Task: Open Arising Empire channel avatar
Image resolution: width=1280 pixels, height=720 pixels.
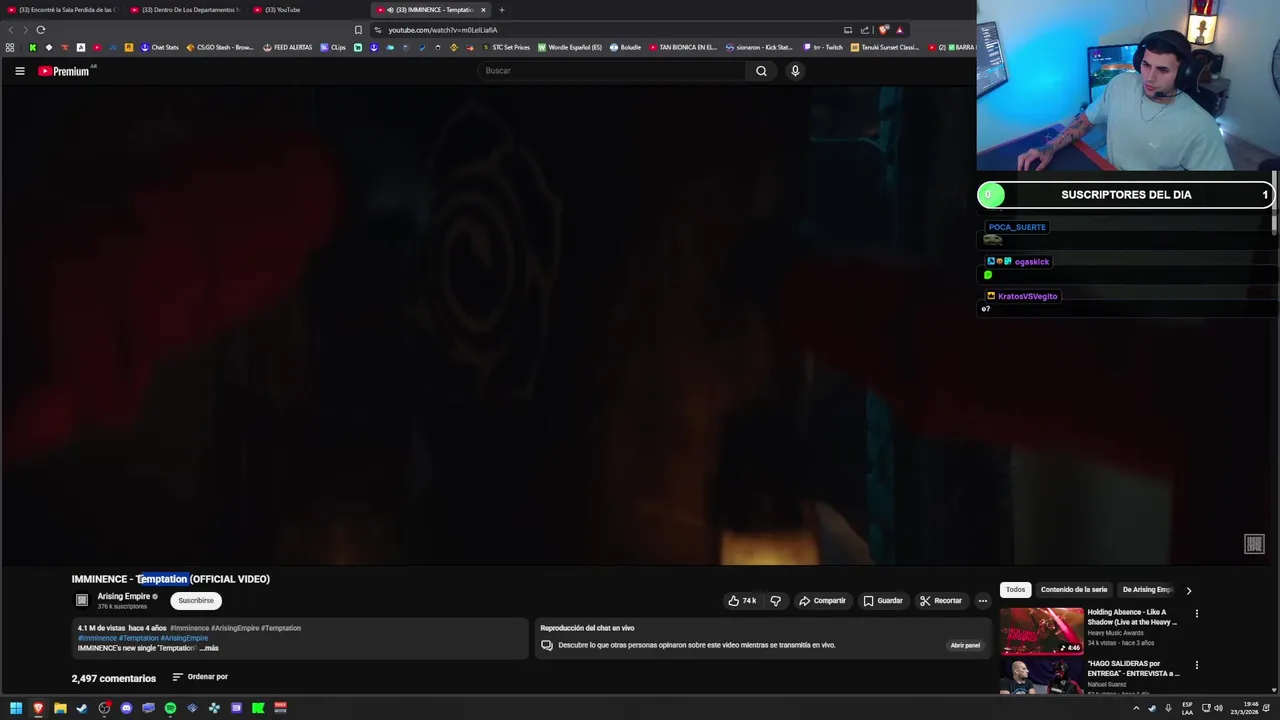Action: point(82,600)
